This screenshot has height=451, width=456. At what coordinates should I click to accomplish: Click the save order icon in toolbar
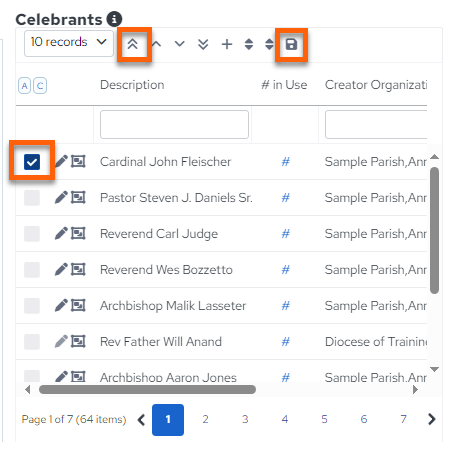[291, 44]
